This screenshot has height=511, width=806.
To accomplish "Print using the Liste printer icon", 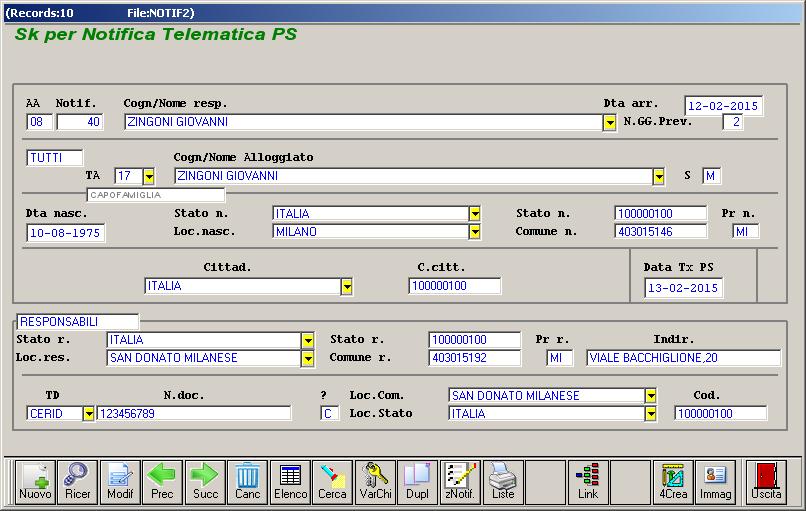I will coord(503,481).
